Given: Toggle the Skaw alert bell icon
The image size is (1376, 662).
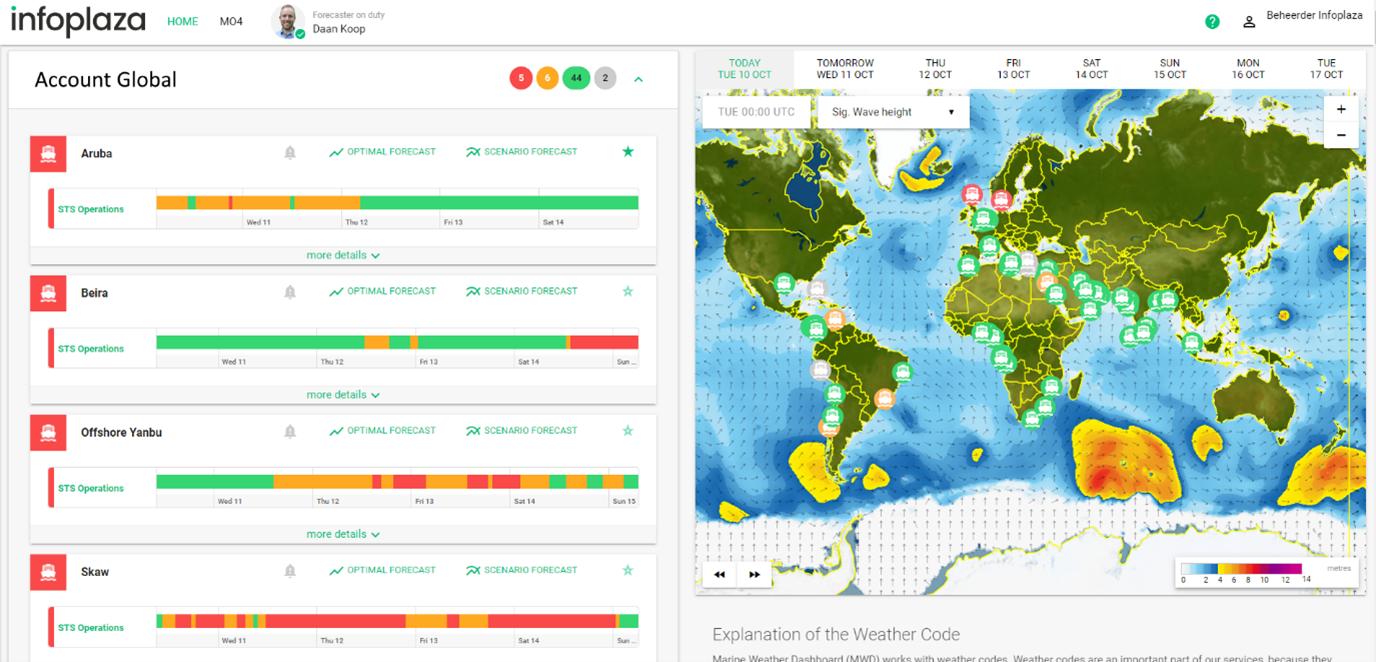Looking at the screenshot, I should coord(290,571).
